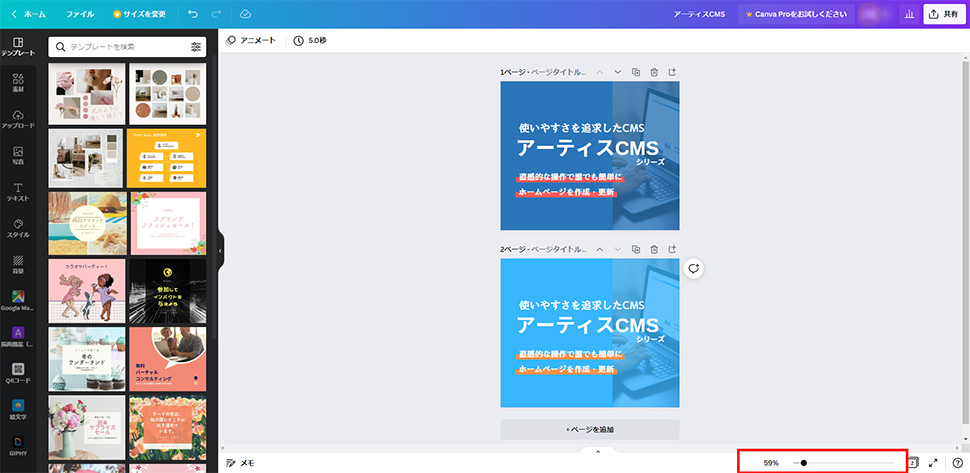Click the template search field
Screen dimensions: 970x473
click(x=128, y=46)
